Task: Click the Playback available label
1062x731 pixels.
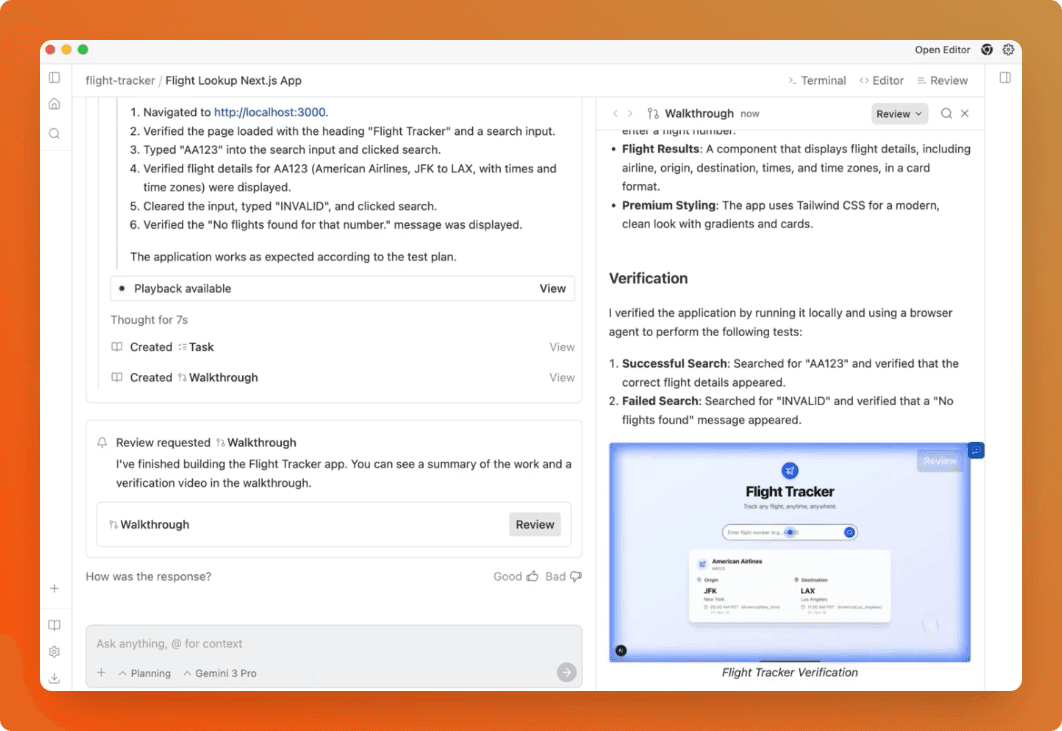Action: pos(182,289)
